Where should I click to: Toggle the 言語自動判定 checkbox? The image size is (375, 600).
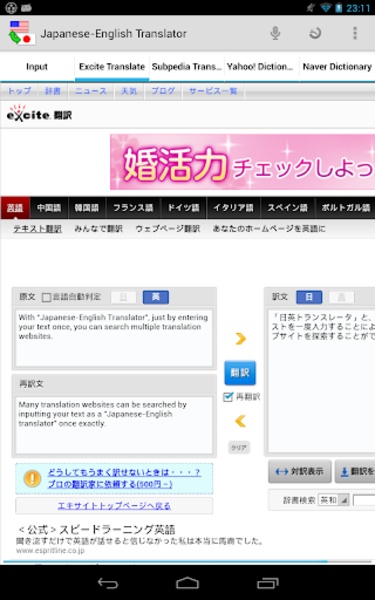pyautogui.click(x=46, y=297)
